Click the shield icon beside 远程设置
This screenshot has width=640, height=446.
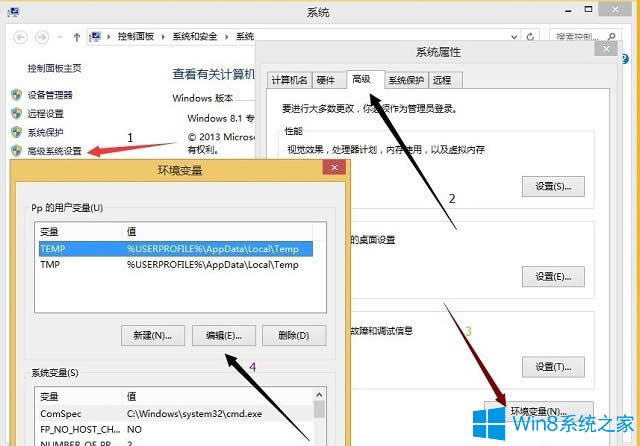tap(16, 113)
